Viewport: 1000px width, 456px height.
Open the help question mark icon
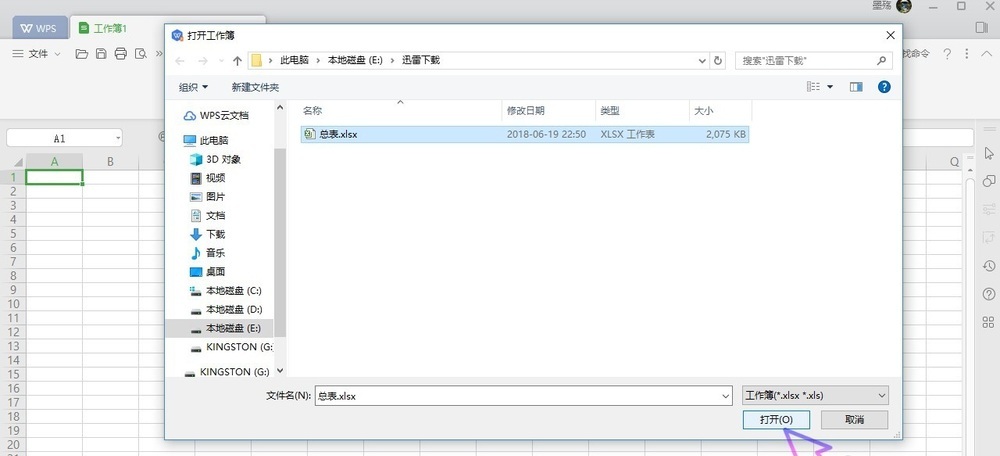point(883,87)
